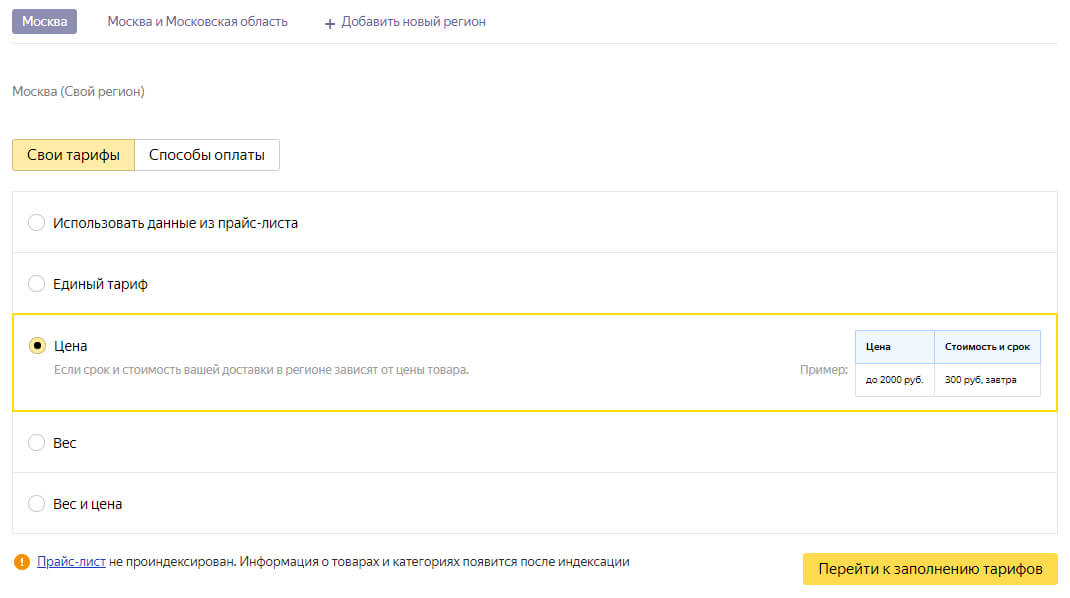Switch to the 'Москва' region tab
This screenshot has width=1070, height=598.
pos(44,21)
